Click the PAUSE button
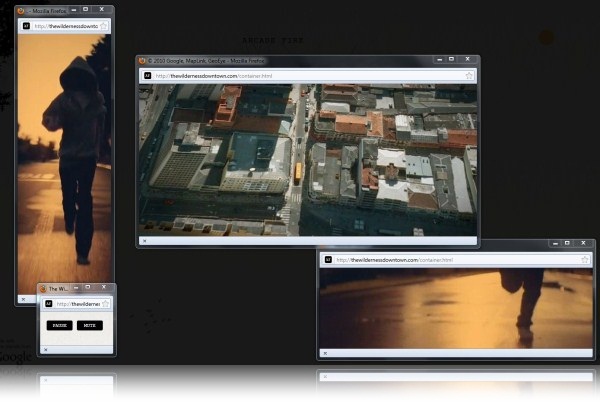The width and height of the screenshot is (600, 402). point(61,325)
